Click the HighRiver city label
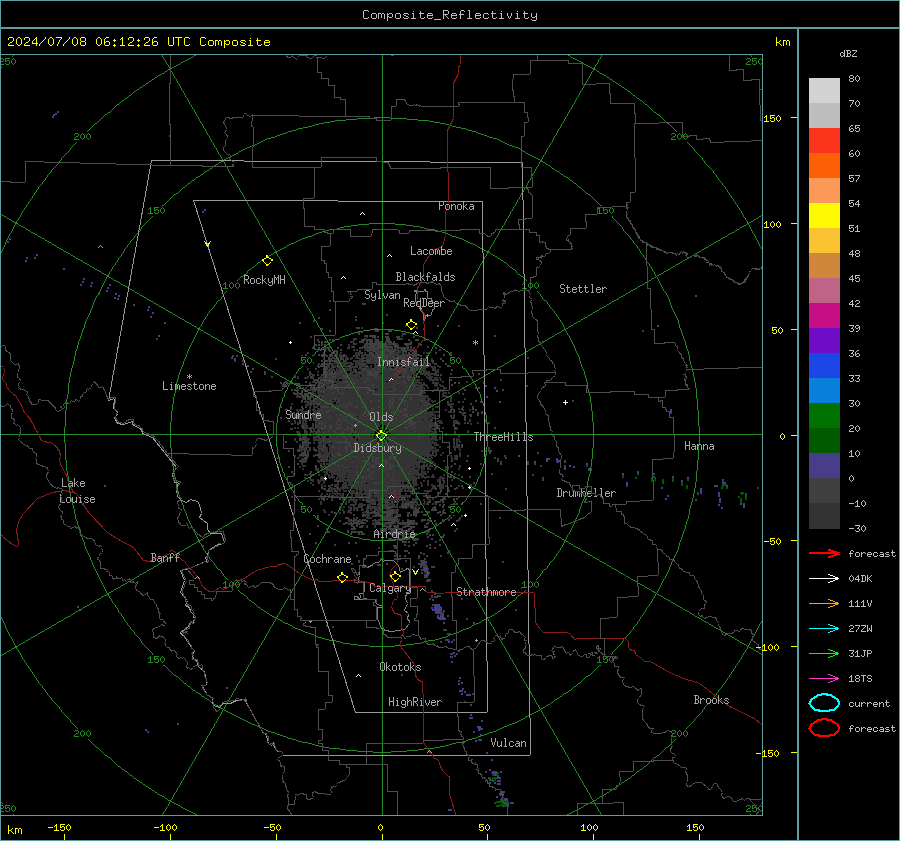The image size is (900, 841). point(415,702)
